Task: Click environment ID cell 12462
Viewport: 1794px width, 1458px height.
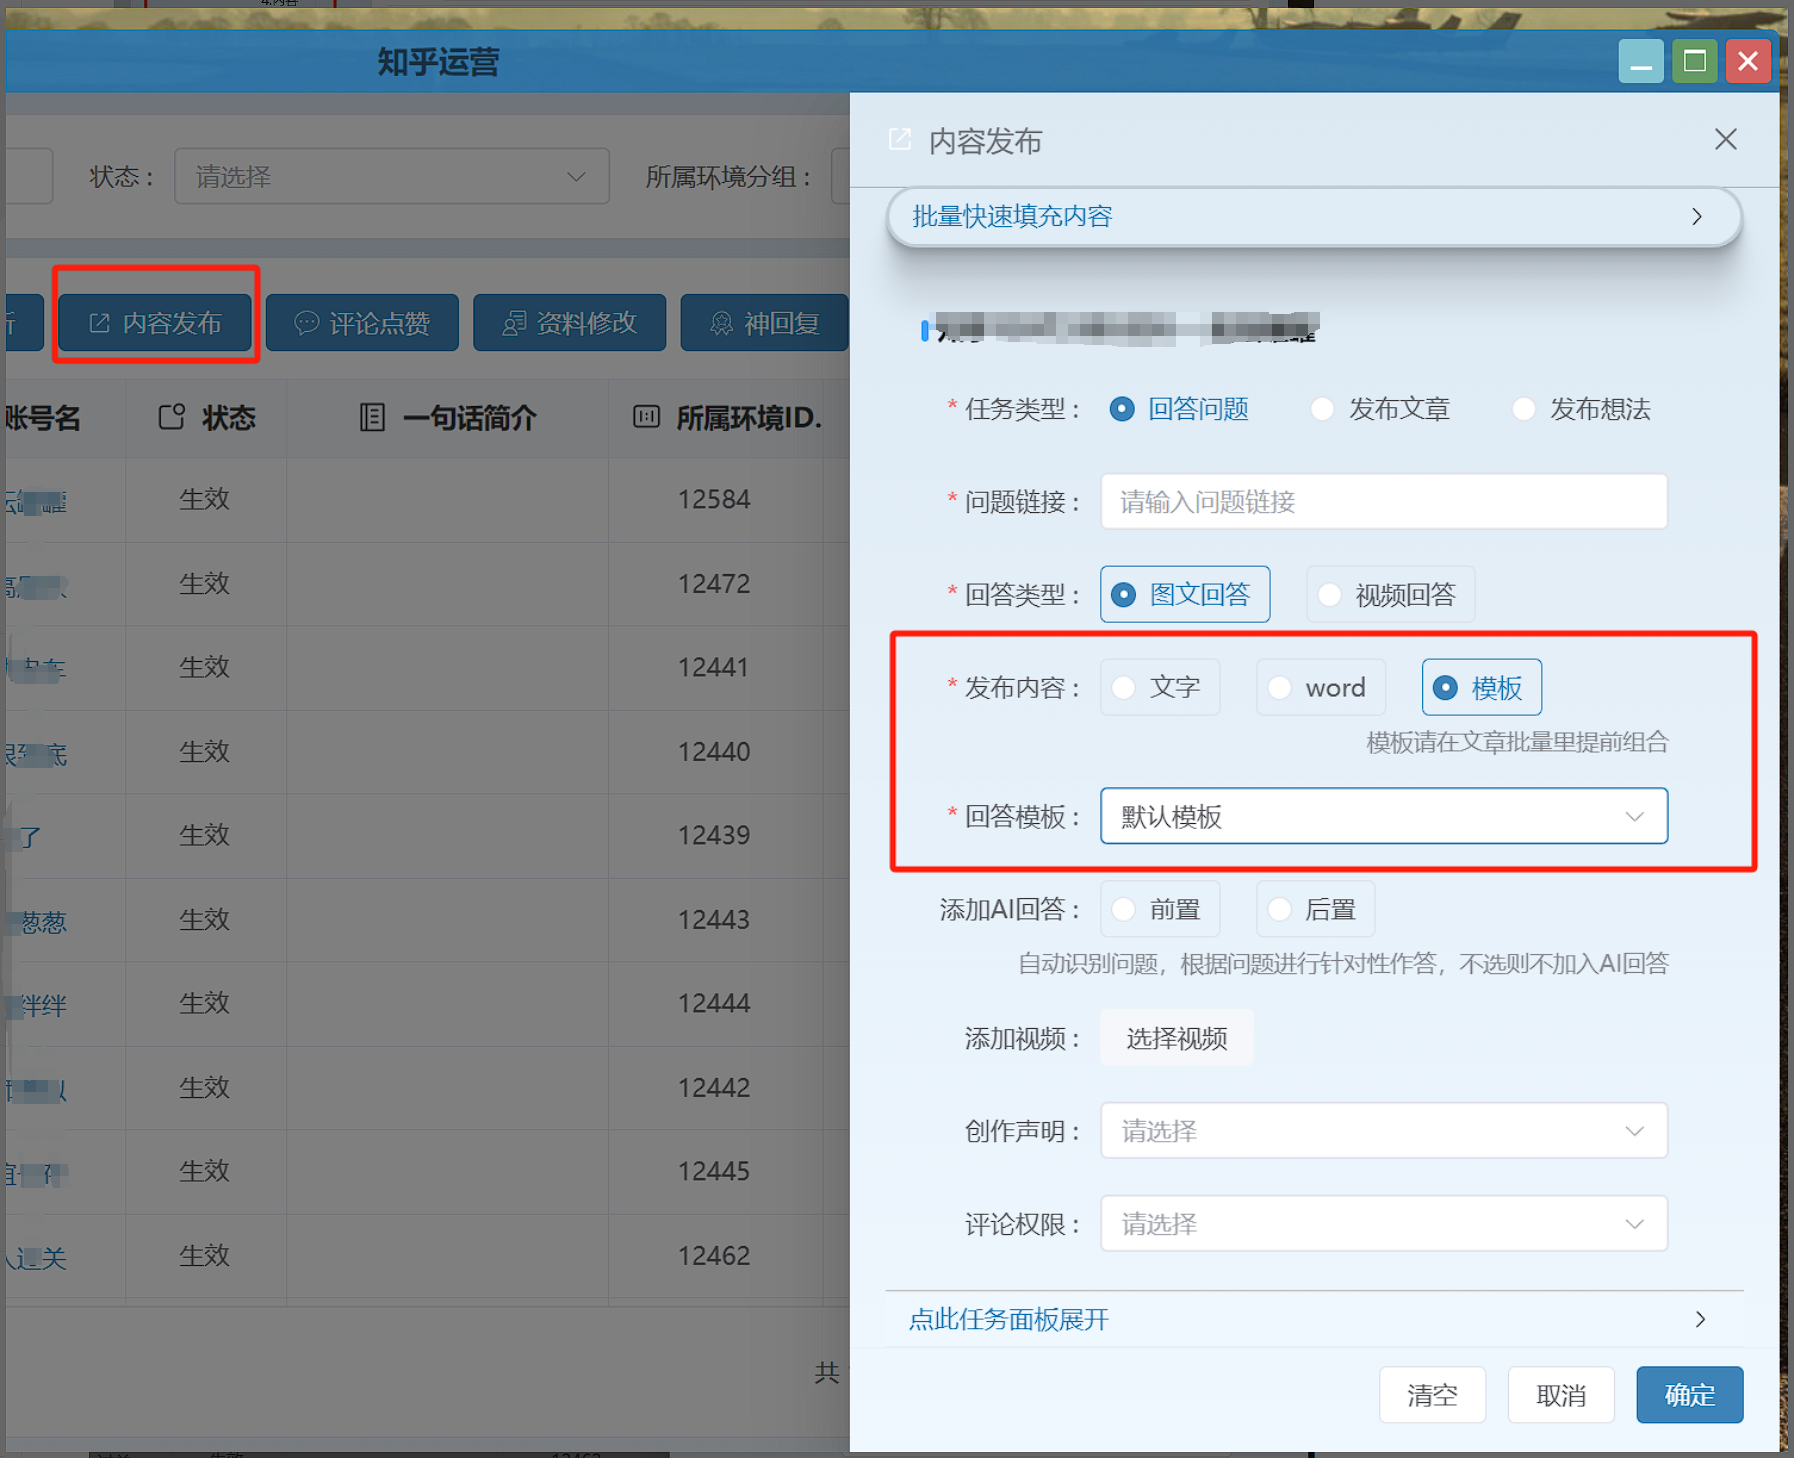Action: coord(714,1255)
